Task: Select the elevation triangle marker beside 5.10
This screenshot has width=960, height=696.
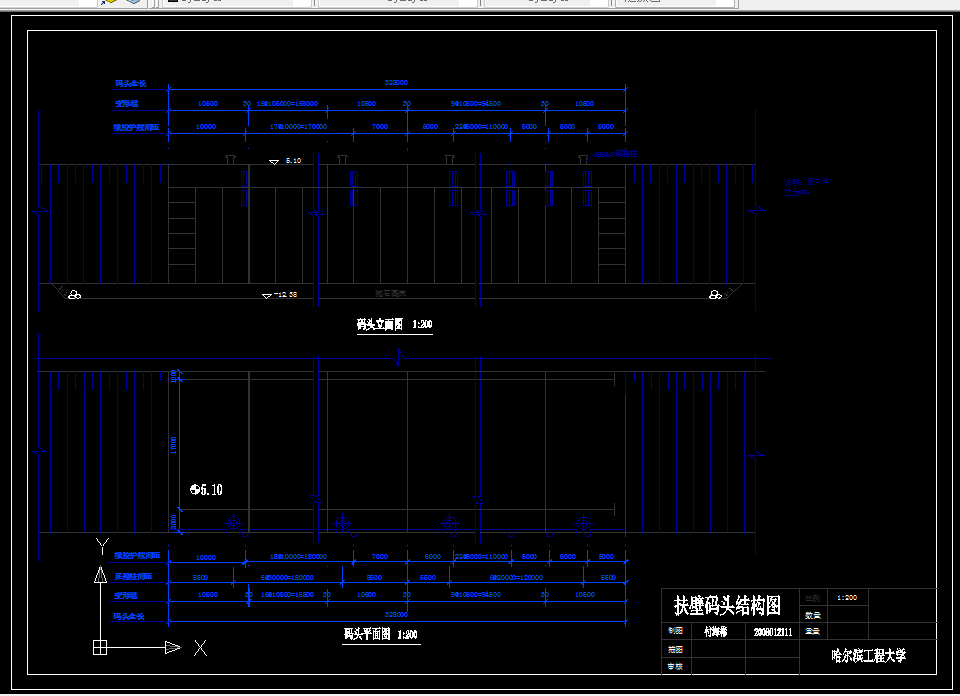Action: pos(274,162)
